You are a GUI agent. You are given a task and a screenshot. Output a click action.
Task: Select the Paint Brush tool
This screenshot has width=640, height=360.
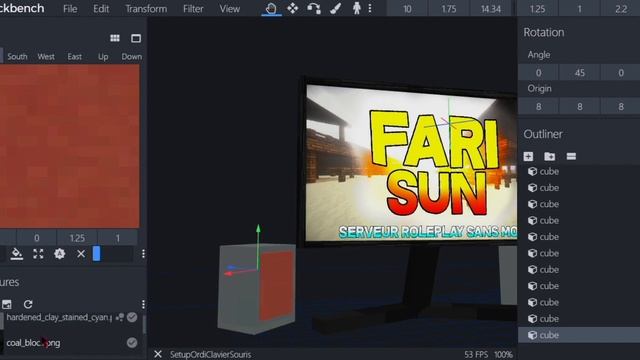(336, 8)
